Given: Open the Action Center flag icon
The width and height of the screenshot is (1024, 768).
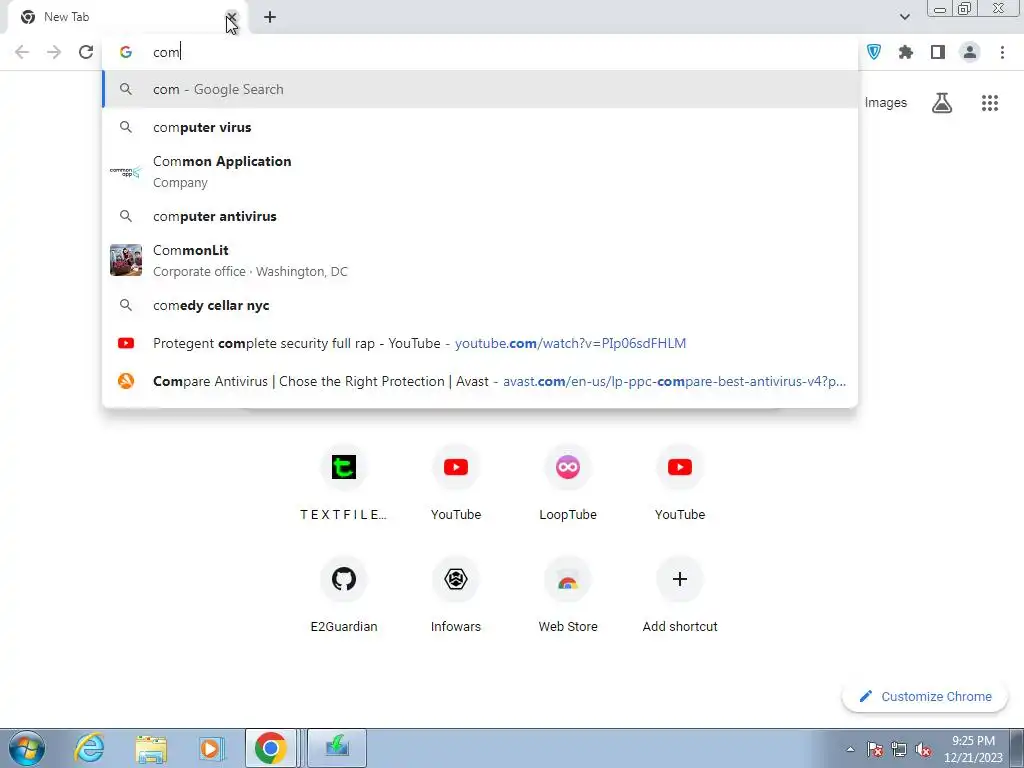Looking at the screenshot, I should coord(874,749).
